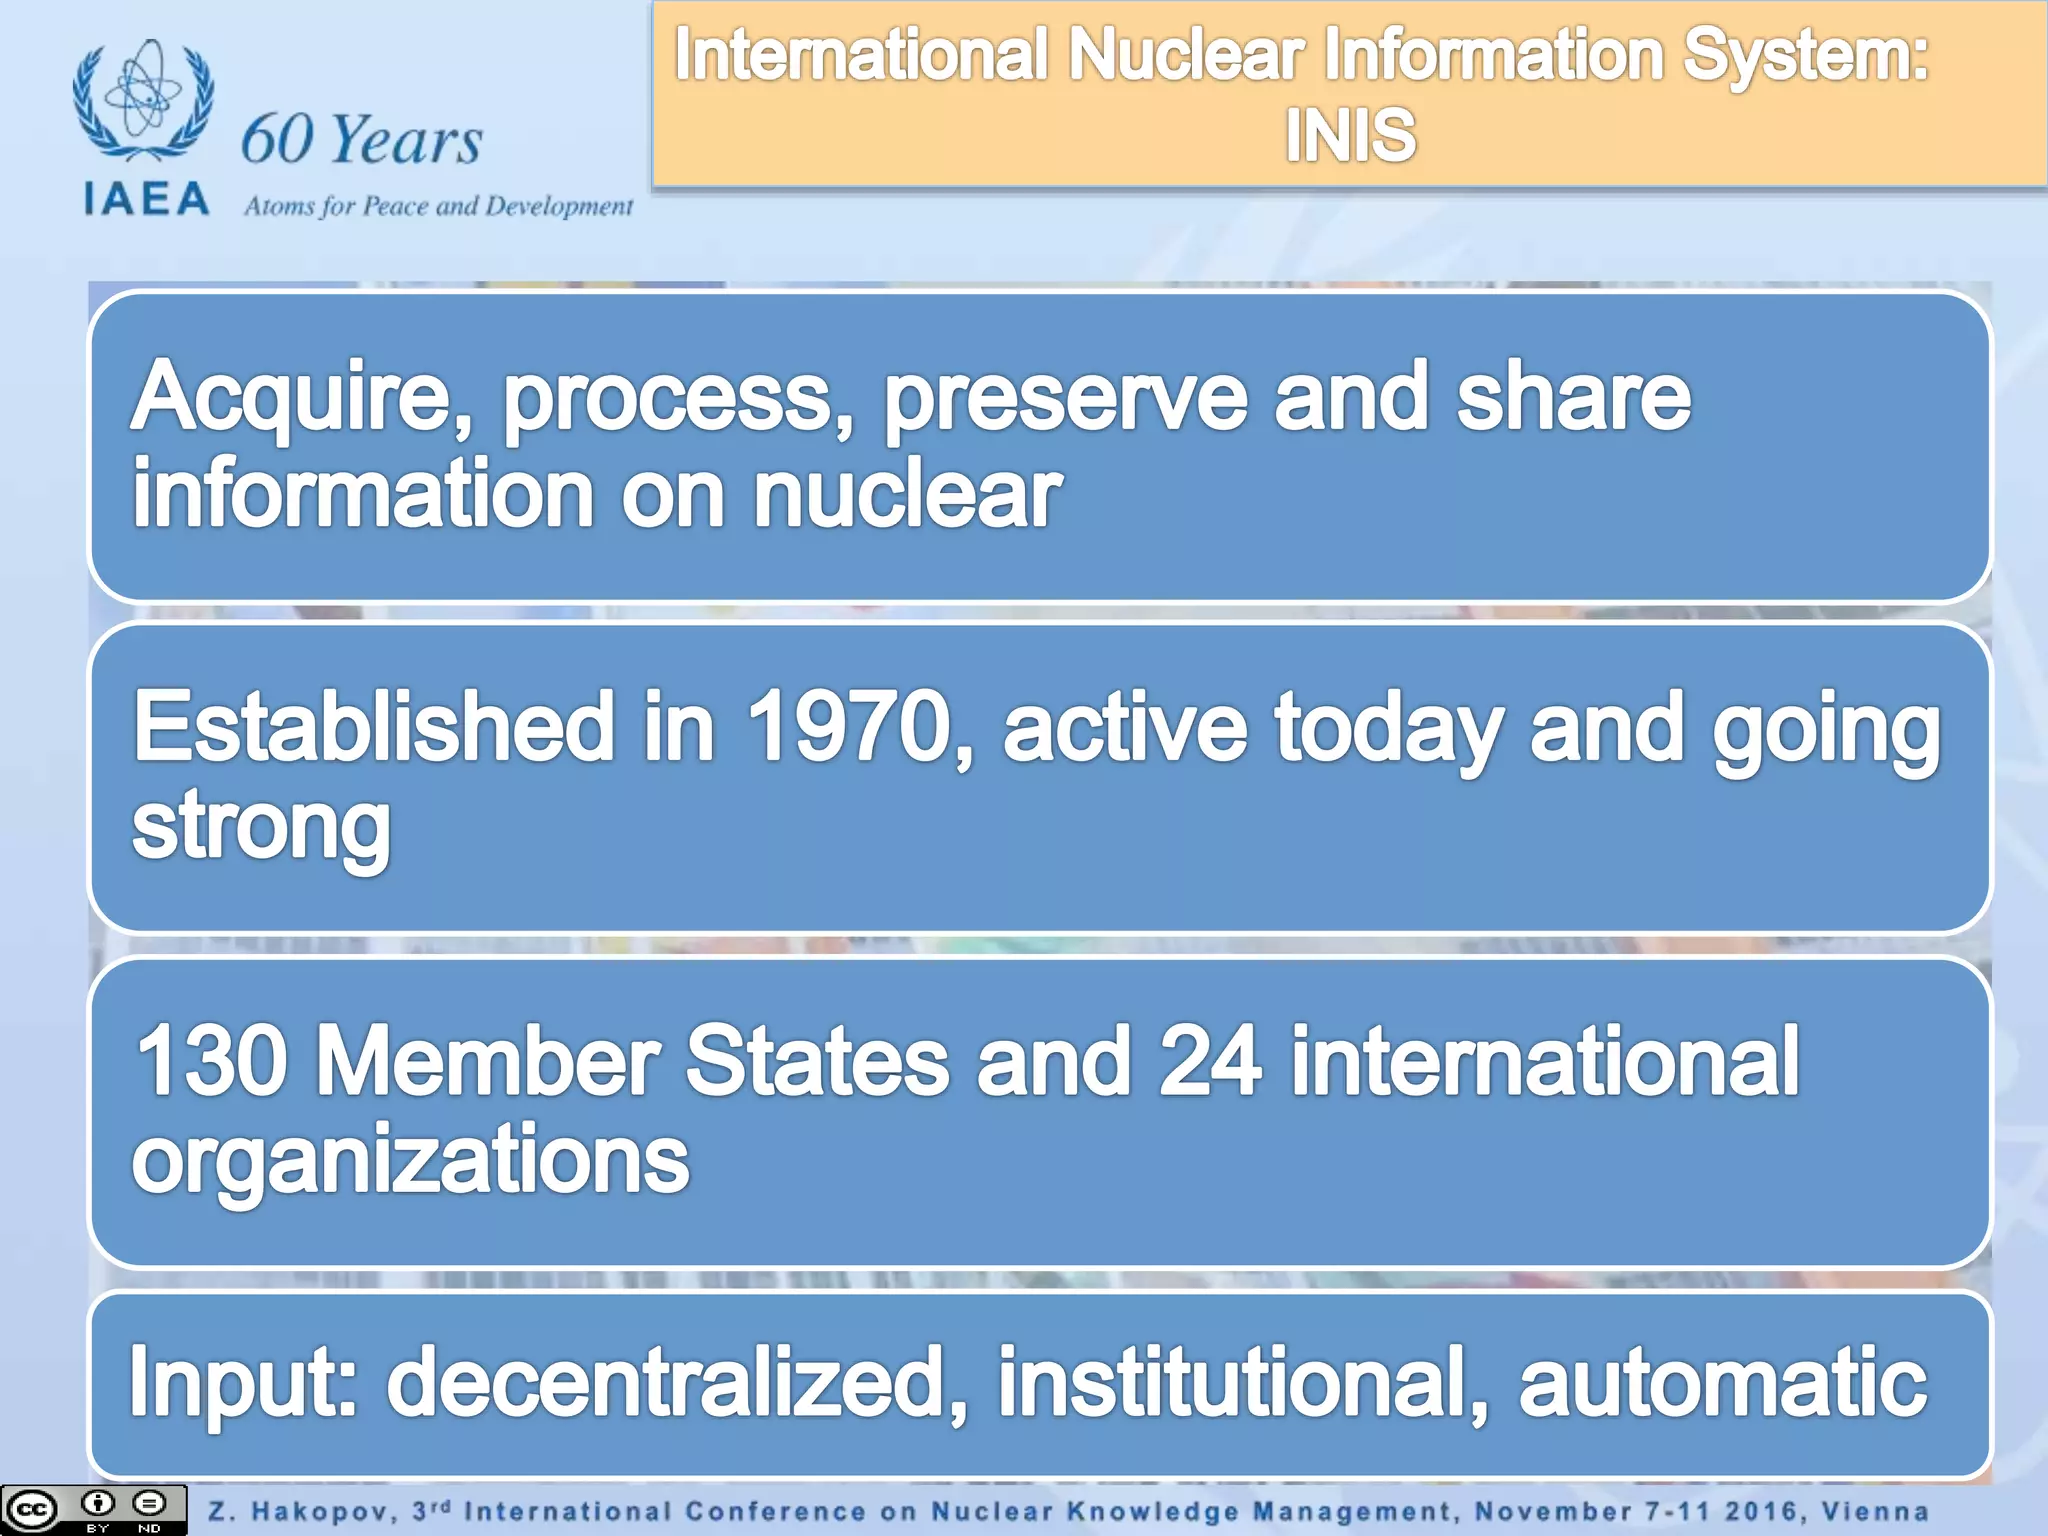This screenshot has height=1536, width=2048.
Task: Click the IAEA atom emblem logo
Action: click(x=143, y=100)
